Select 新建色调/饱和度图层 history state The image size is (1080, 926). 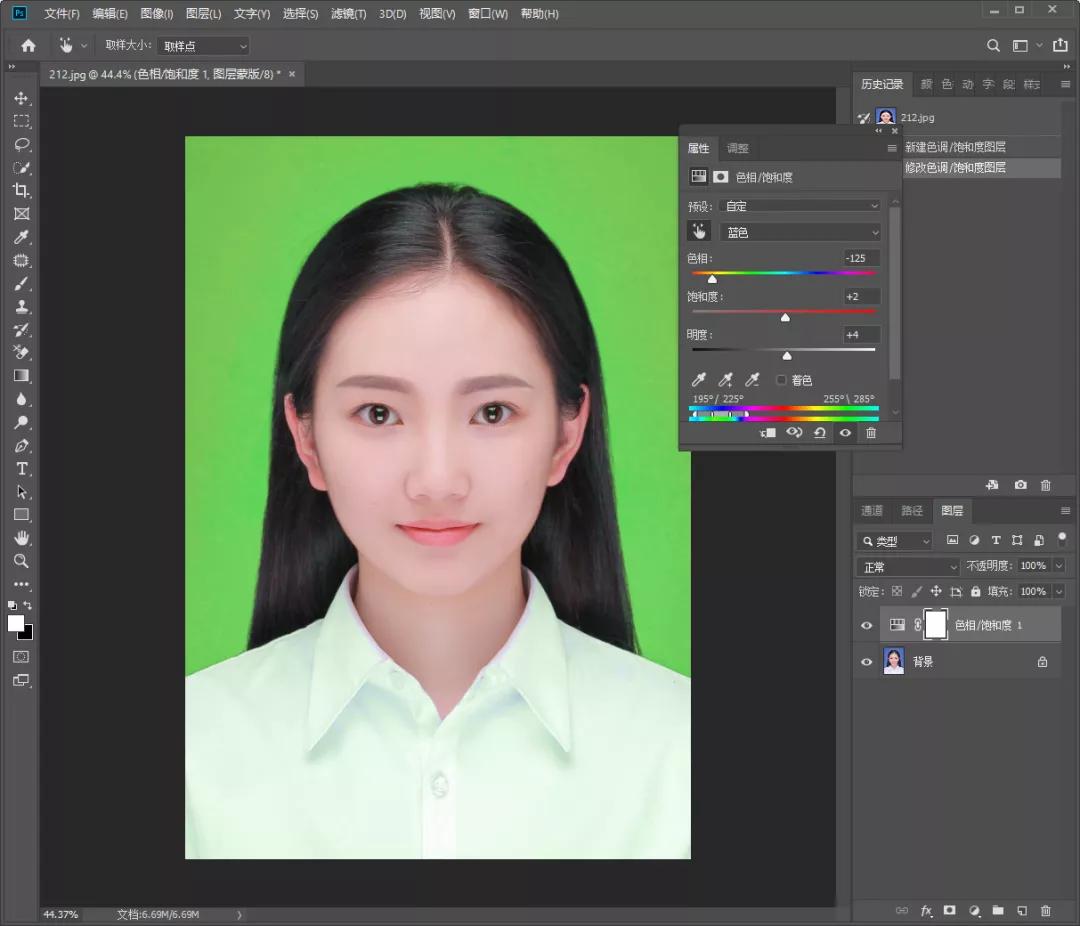pyautogui.click(x=955, y=147)
